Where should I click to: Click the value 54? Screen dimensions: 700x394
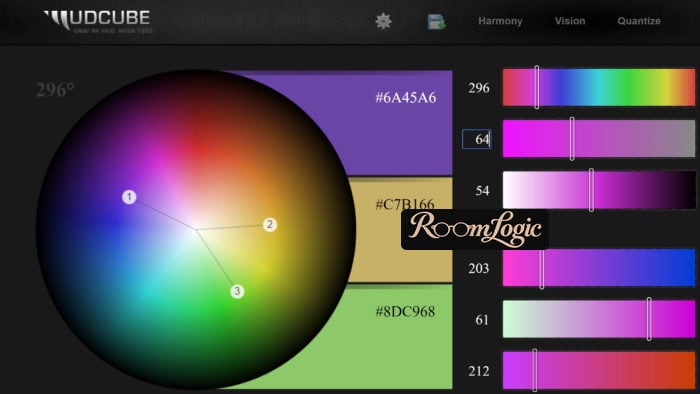[x=482, y=191]
